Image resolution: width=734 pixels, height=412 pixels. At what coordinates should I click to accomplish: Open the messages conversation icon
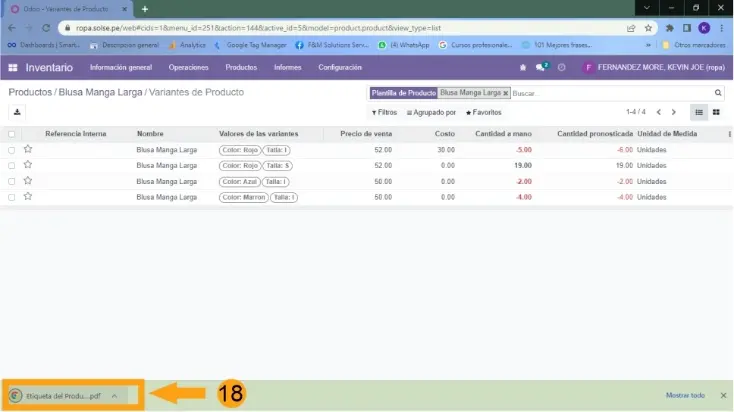click(541, 67)
